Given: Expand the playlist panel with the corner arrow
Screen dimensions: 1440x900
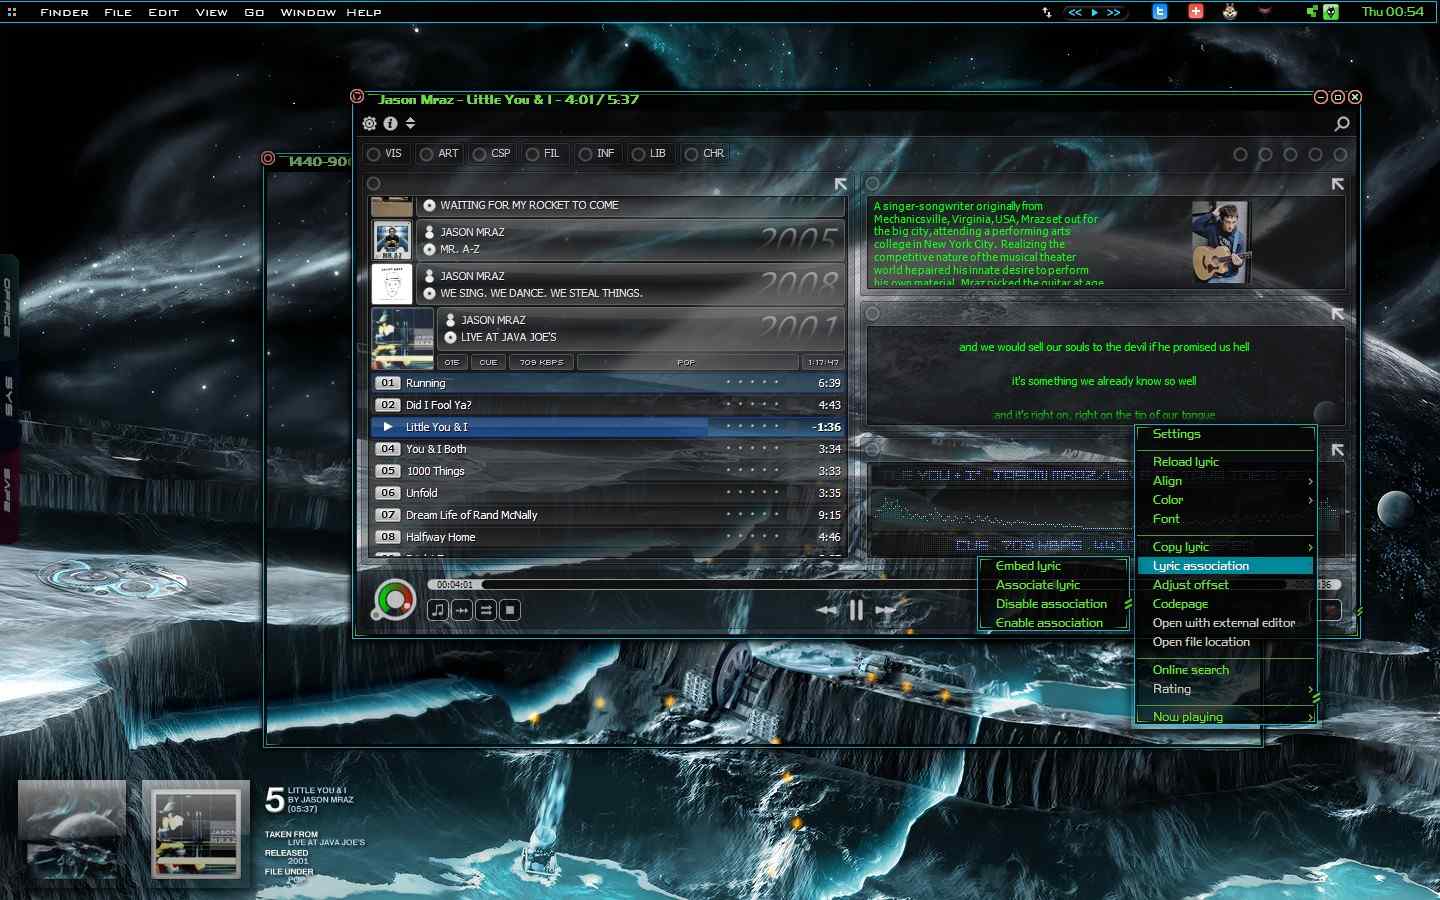Looking at the screenshot, I should click(840, 184).
